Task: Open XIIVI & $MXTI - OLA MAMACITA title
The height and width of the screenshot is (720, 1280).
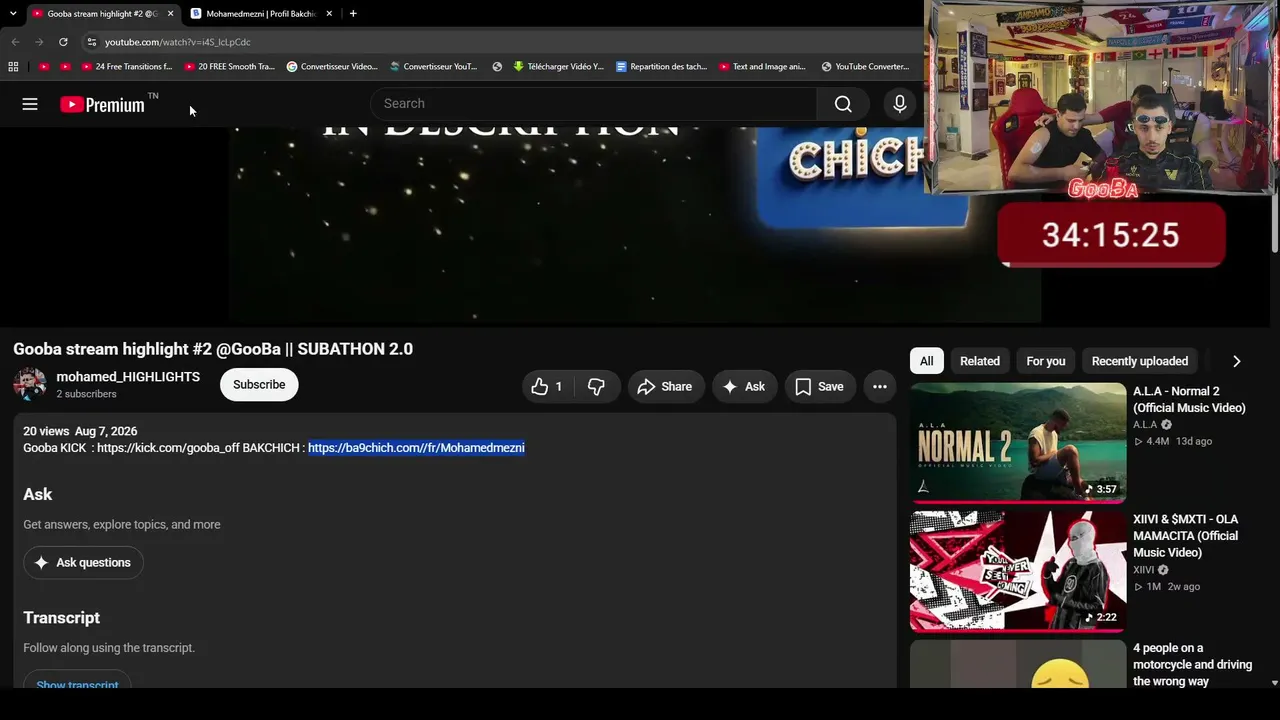Action: coord(1186,536)
